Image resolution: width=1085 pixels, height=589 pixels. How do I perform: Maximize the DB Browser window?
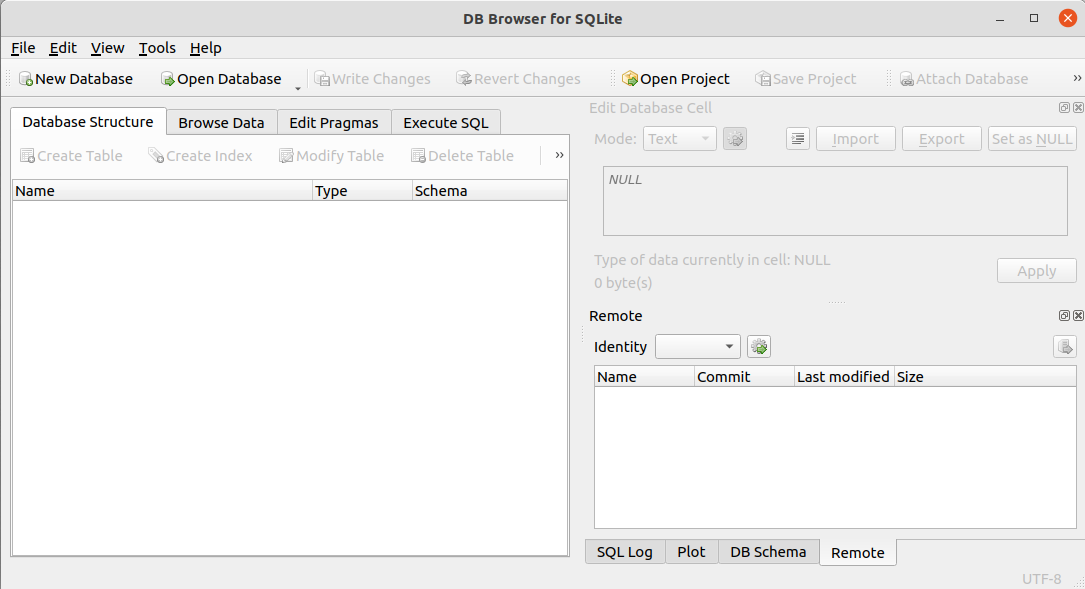pyautogui.click(x=1034, y=19)
